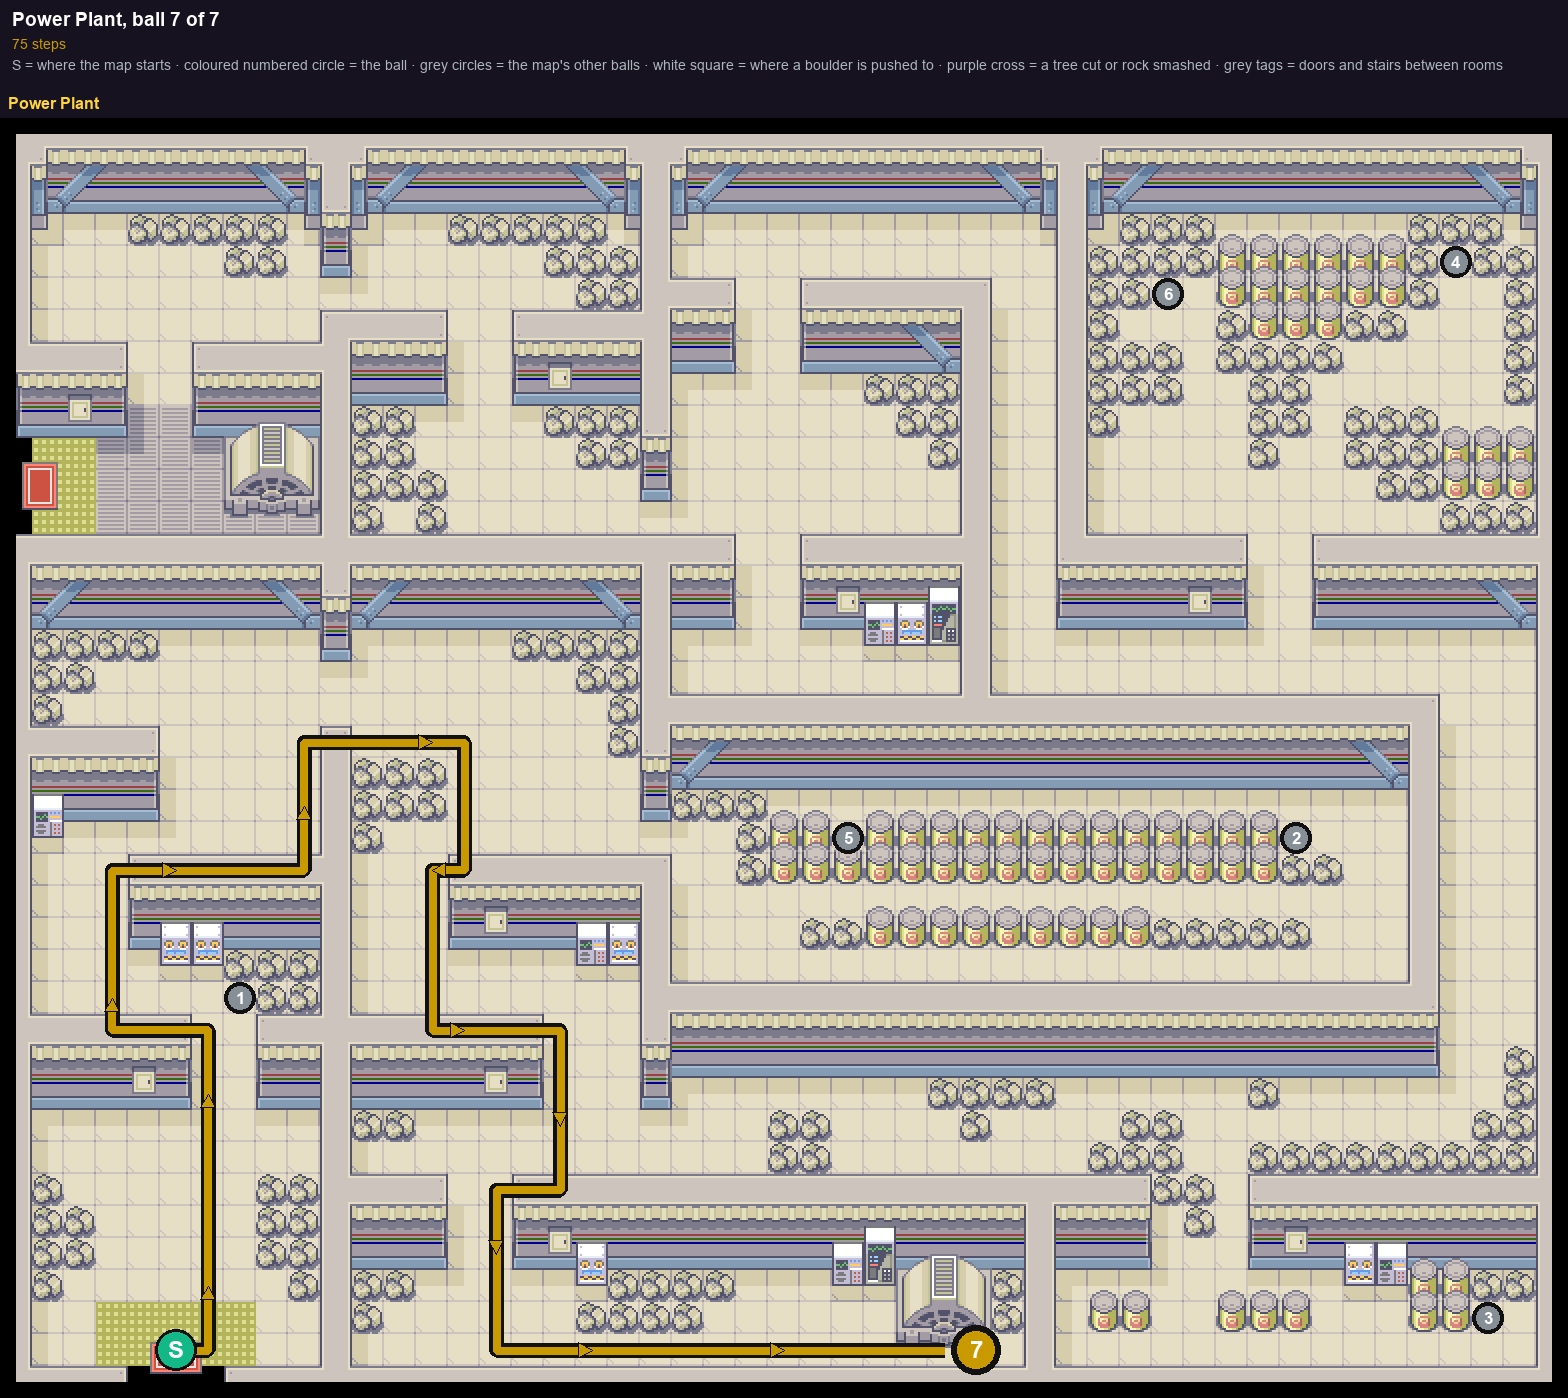Click grey ball marker number 6

click(1168, 294)
